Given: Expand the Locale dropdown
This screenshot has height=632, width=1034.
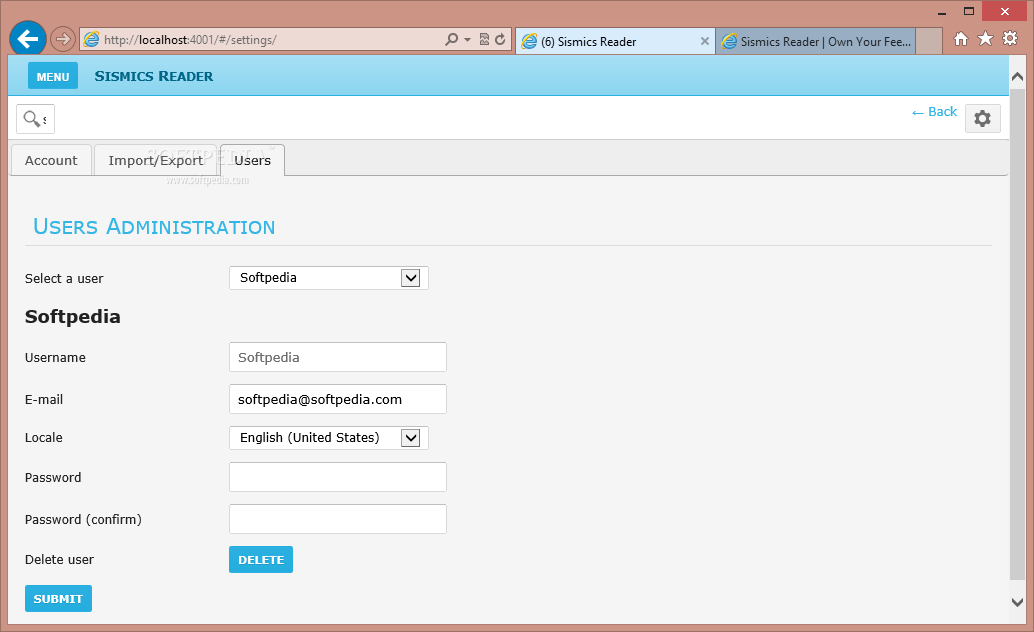Looking at the screenshot, I should [x=329, y=438].
